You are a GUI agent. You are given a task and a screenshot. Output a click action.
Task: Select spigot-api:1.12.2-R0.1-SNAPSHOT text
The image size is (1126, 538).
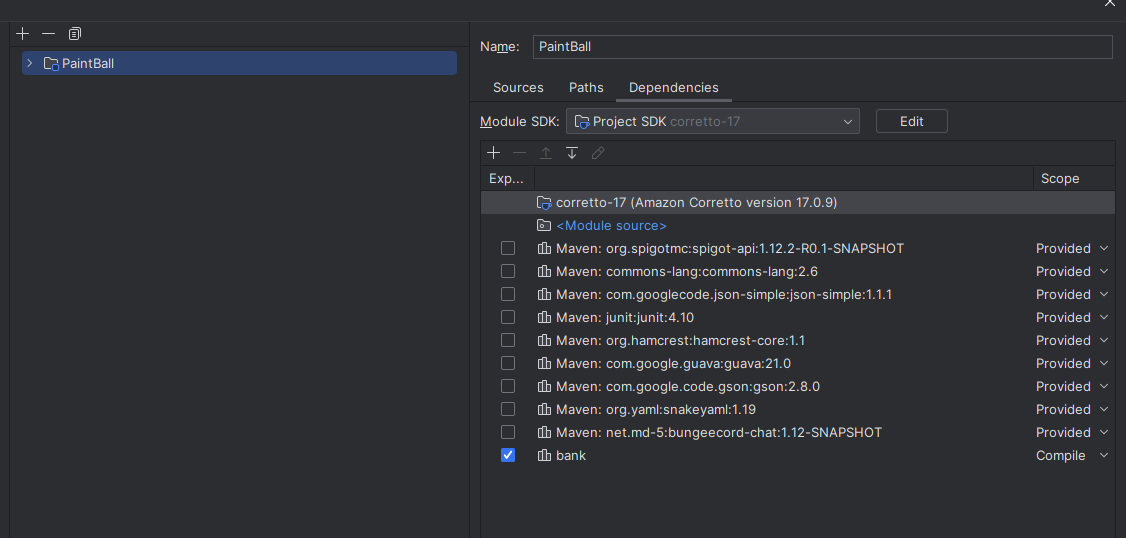(755, 249)
